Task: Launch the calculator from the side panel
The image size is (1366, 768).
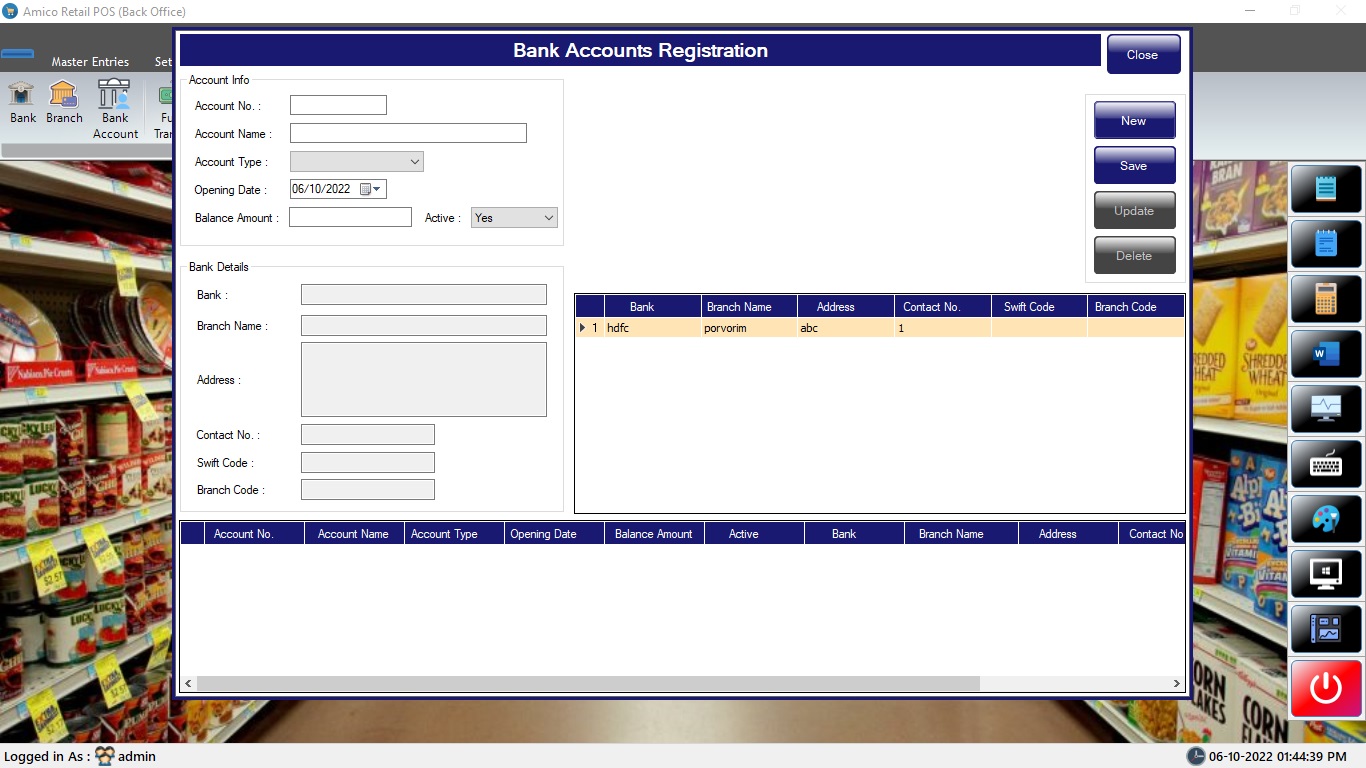Action: point(1326,298)
